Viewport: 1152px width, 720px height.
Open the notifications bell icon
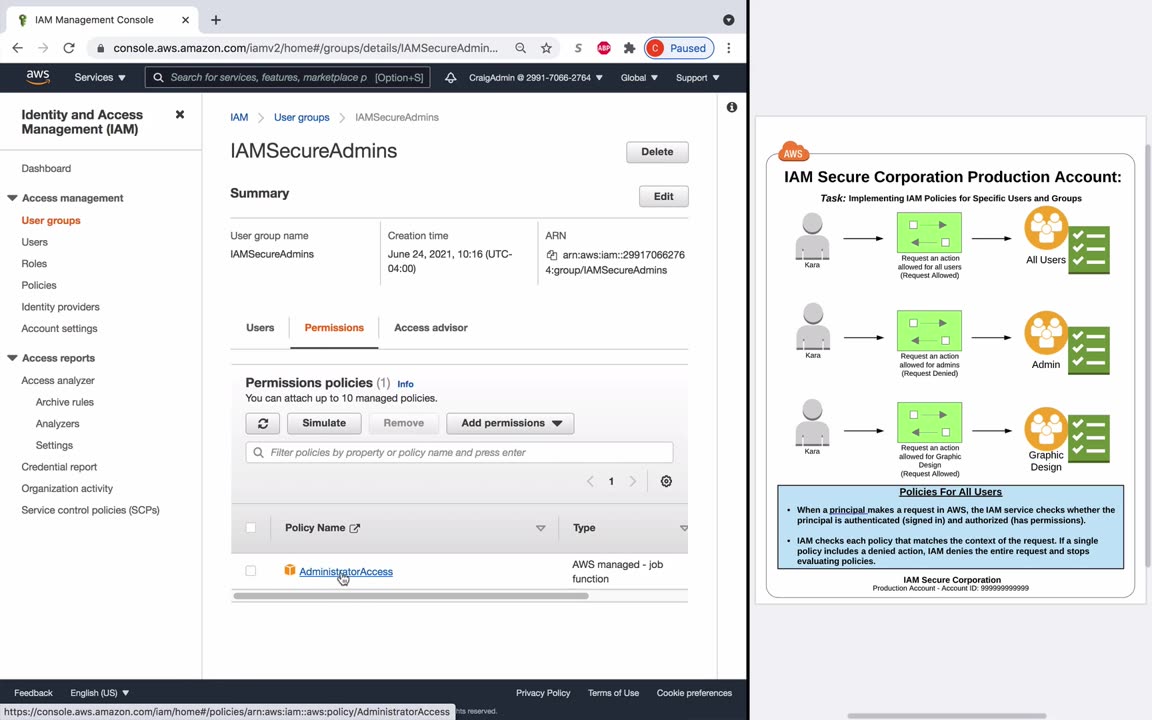pyautogui.click(x=450, y=77)
